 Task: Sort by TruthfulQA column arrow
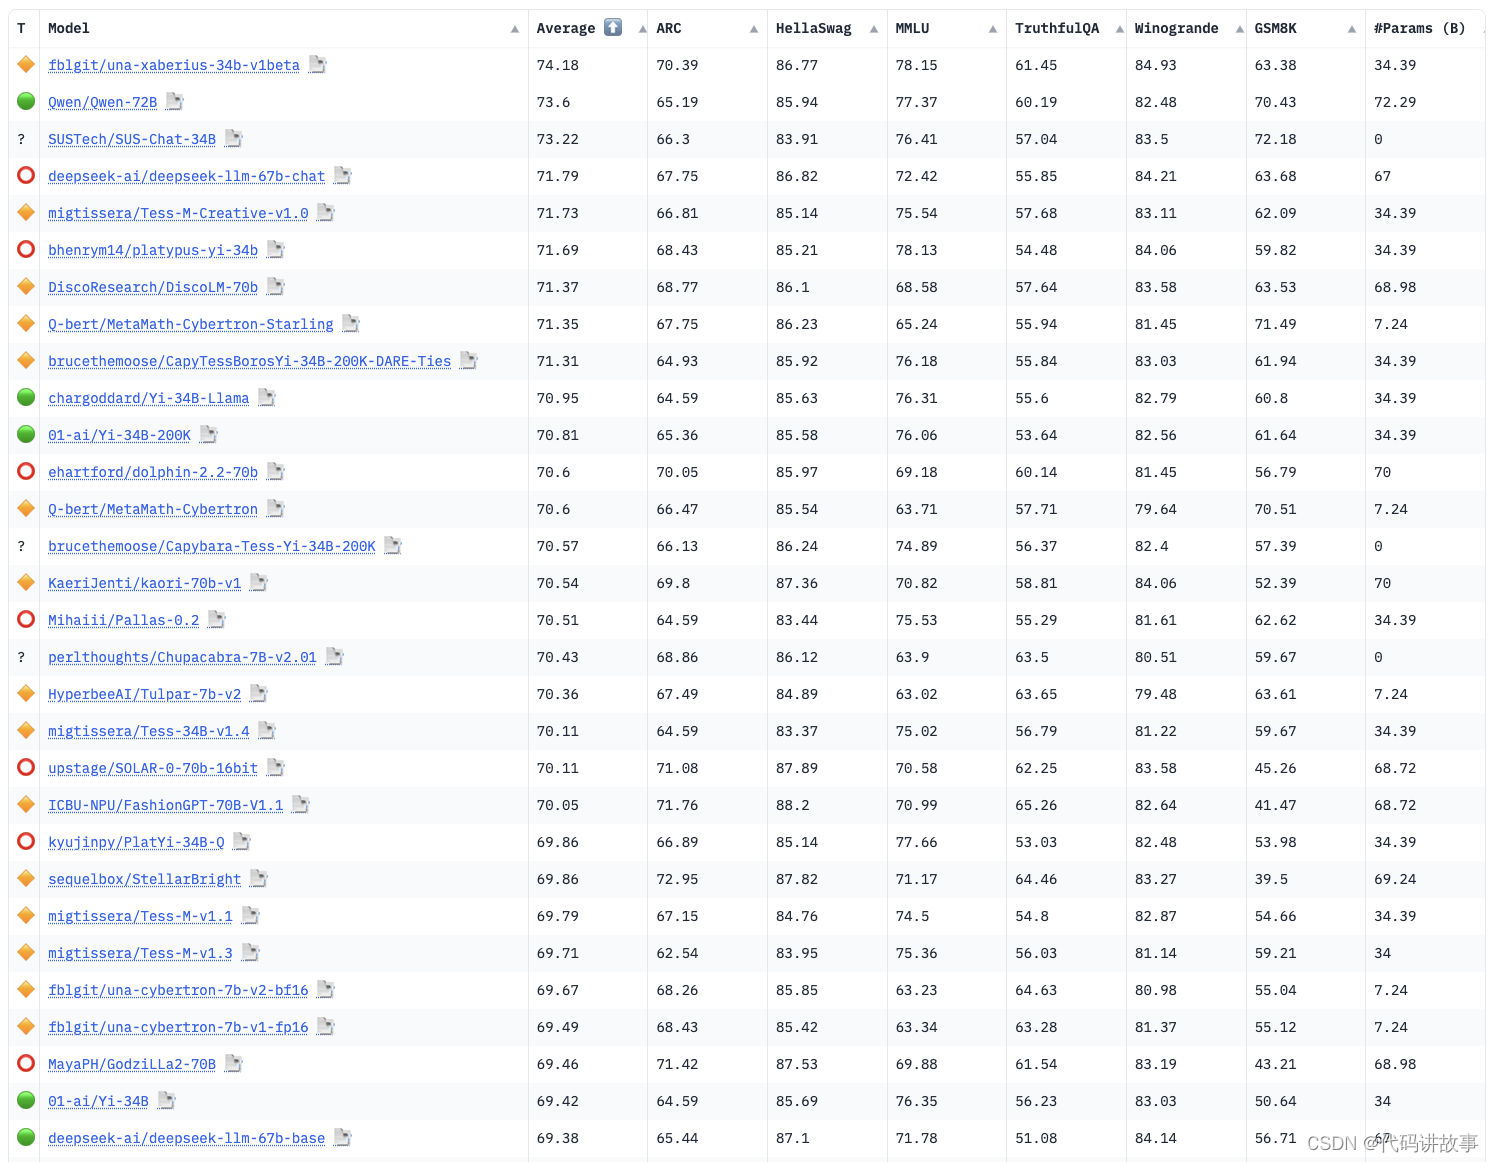[x=1120, y=29]
